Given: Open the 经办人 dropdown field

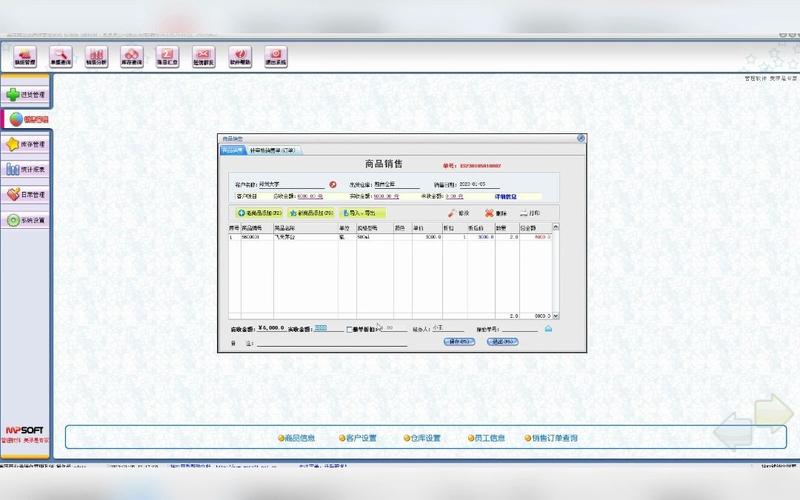Looking at the screenshot, I should [447, 328].
